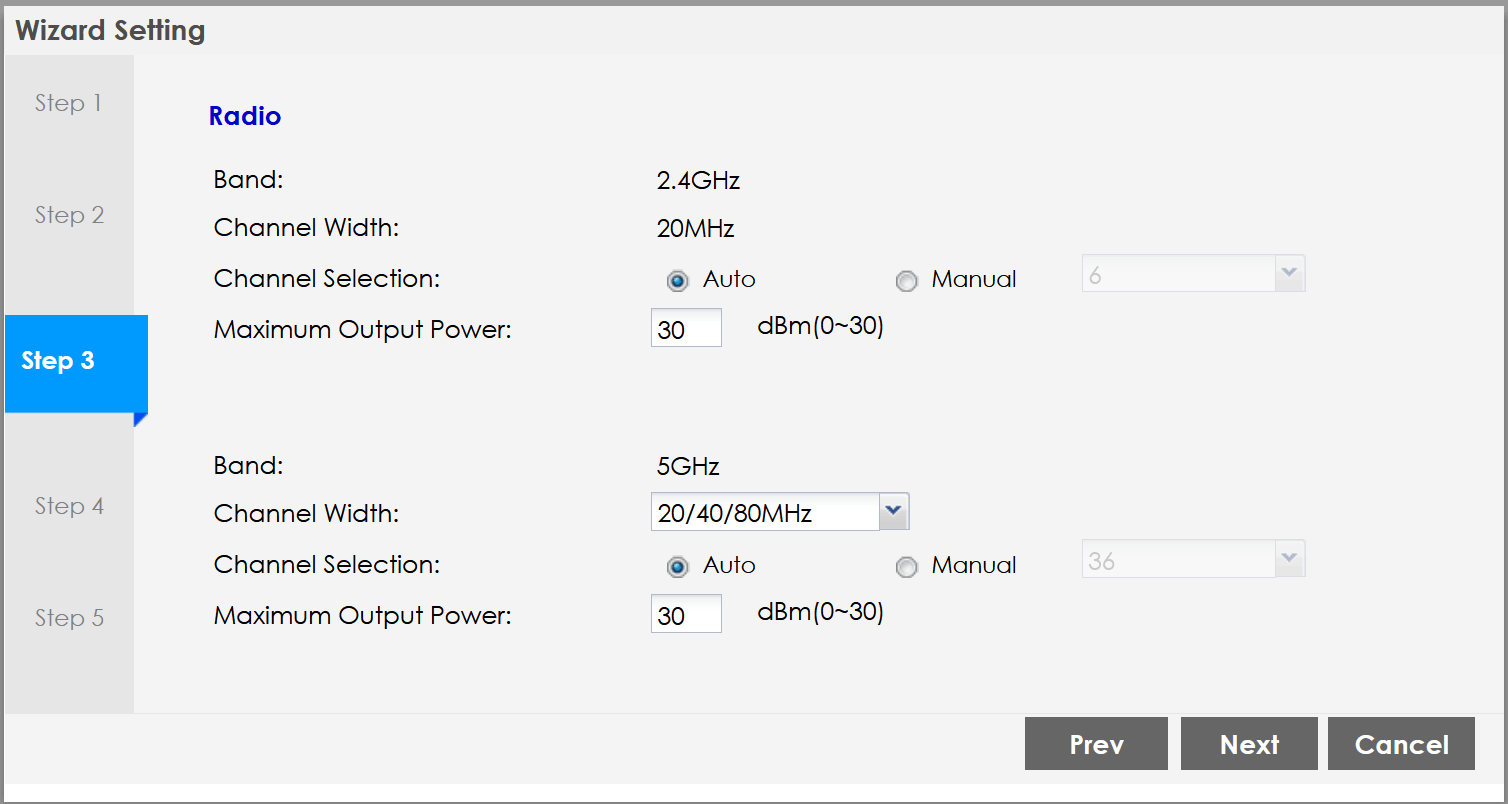1508x804 pixels.
Task: Switch to Step 5 in the sidebar
Action: 69,618
